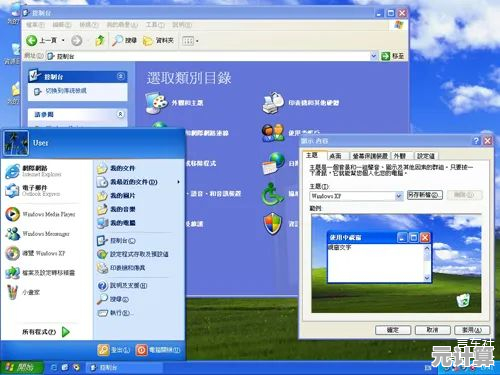500x375 pixels.
Task: Click the Internet Explorer quick launch icon on the taskbar
Action: pos(54,367)
